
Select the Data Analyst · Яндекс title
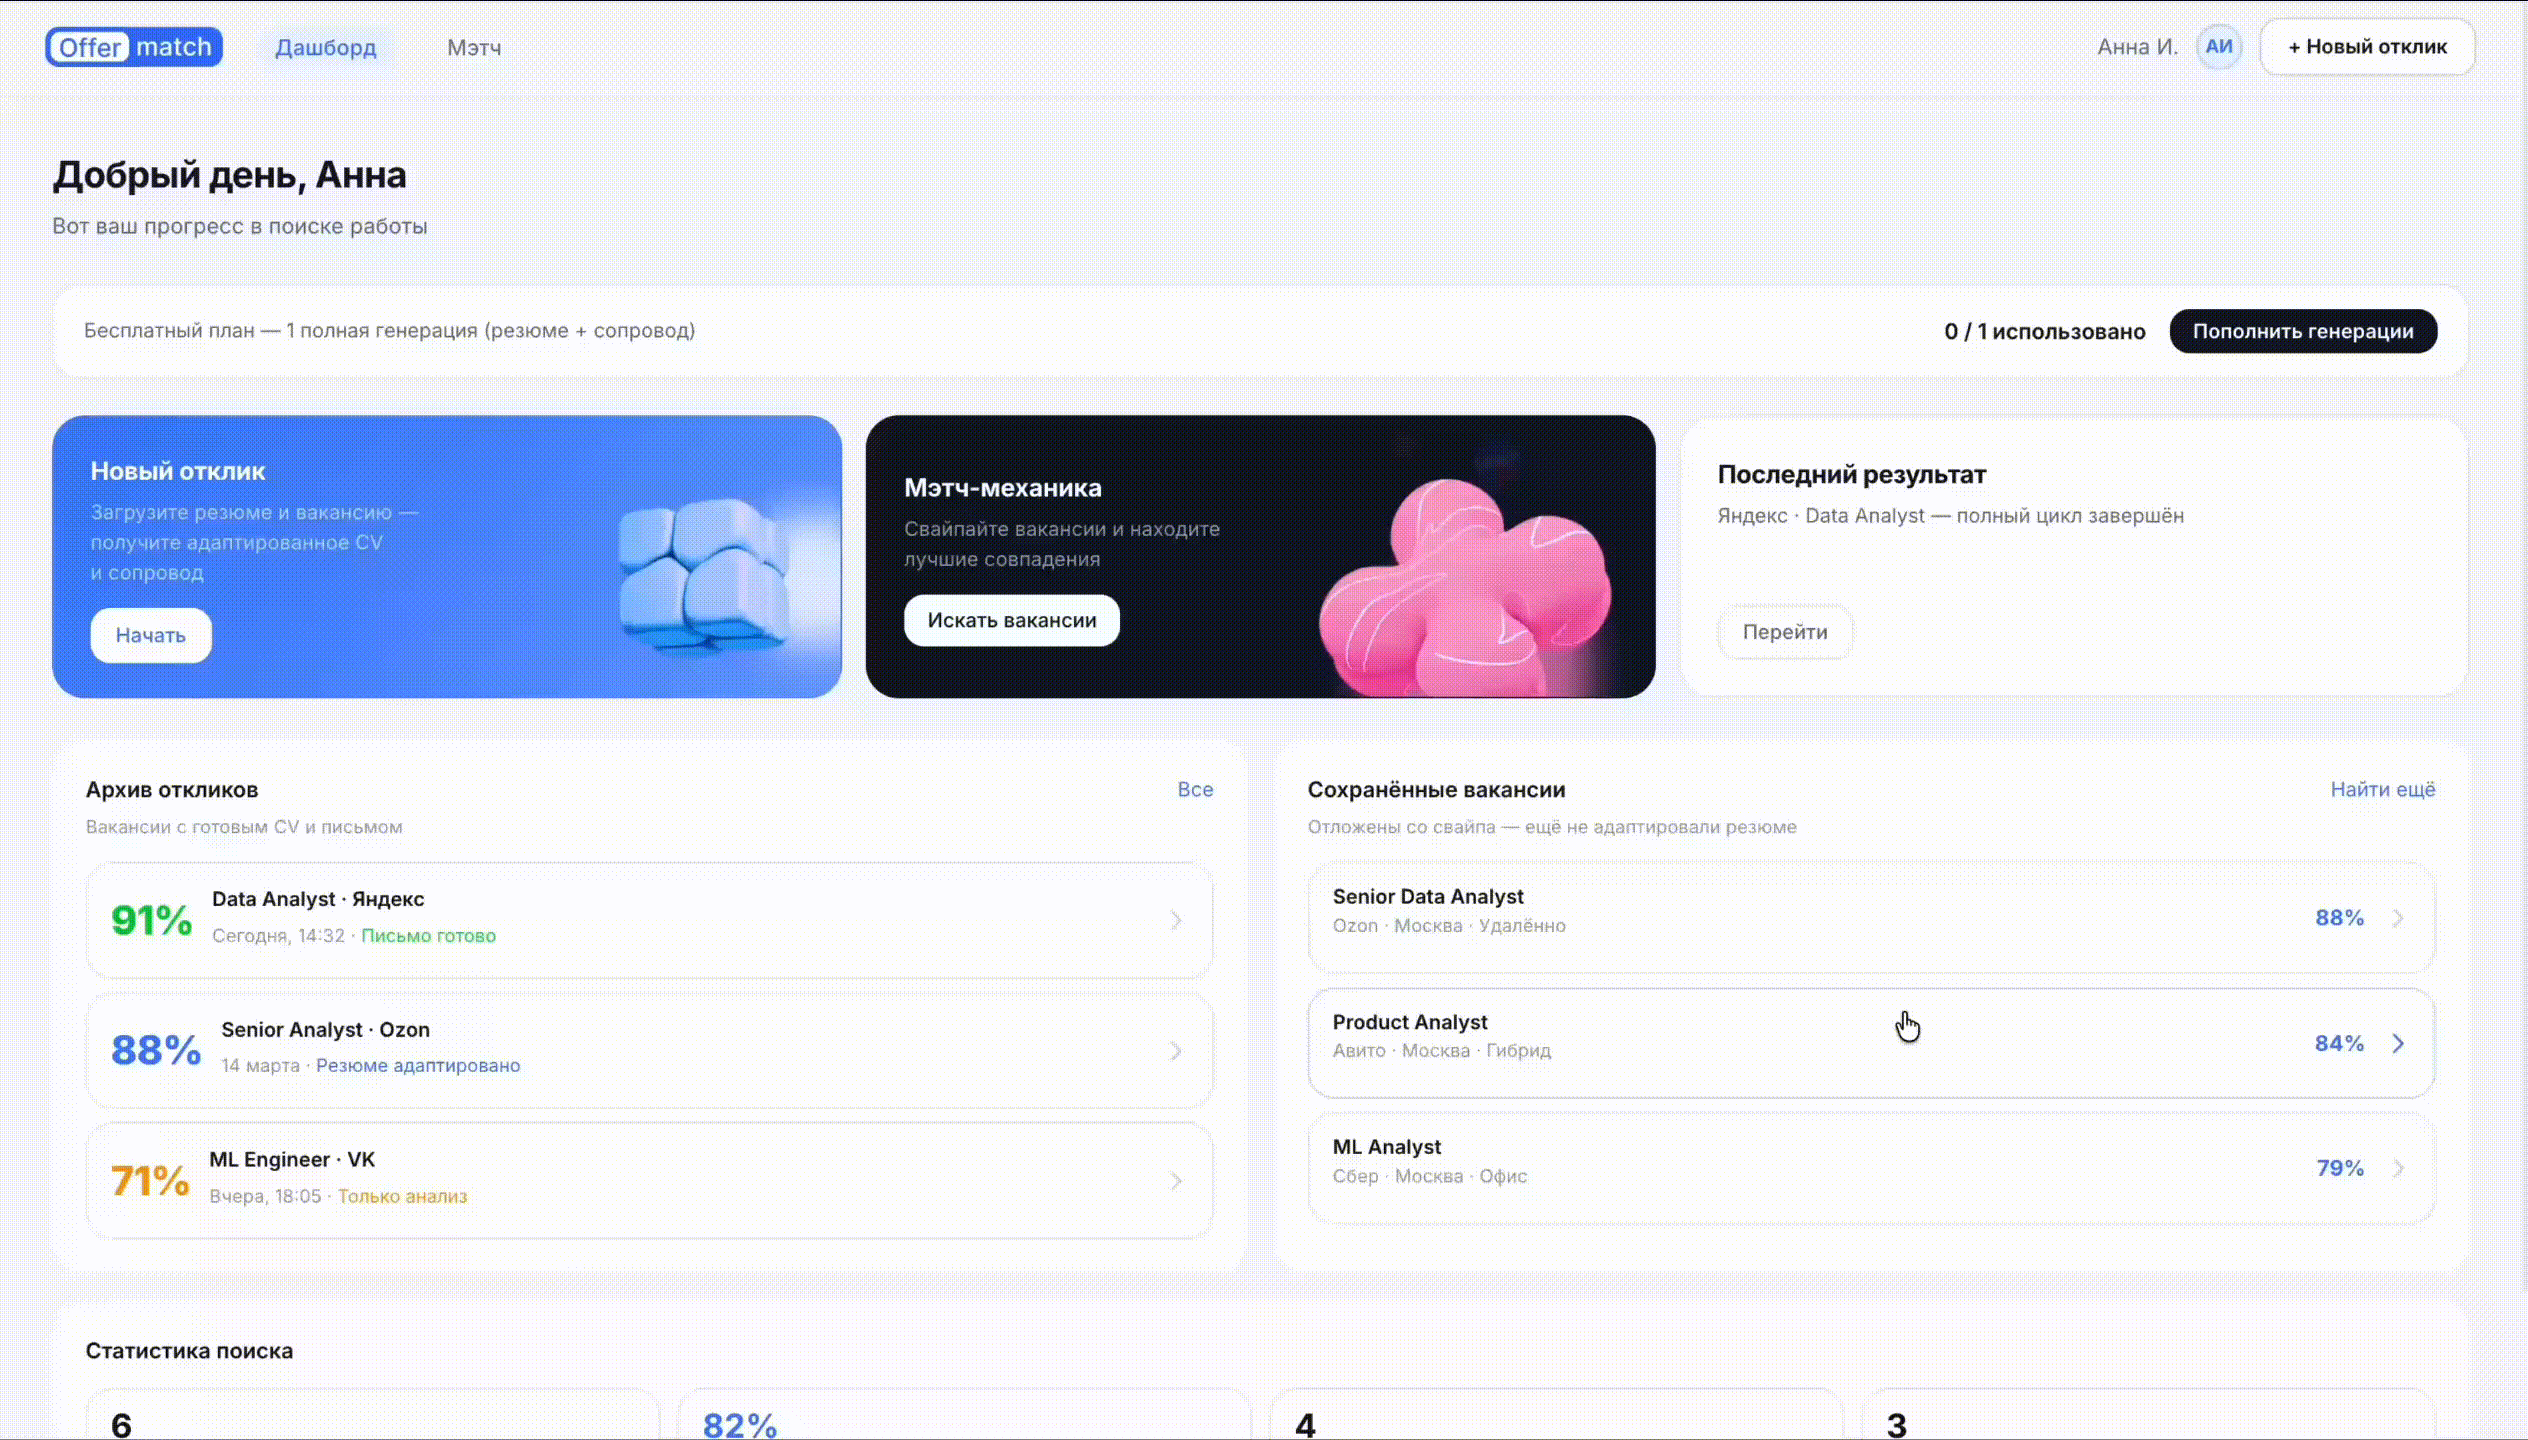coord(318,899)
